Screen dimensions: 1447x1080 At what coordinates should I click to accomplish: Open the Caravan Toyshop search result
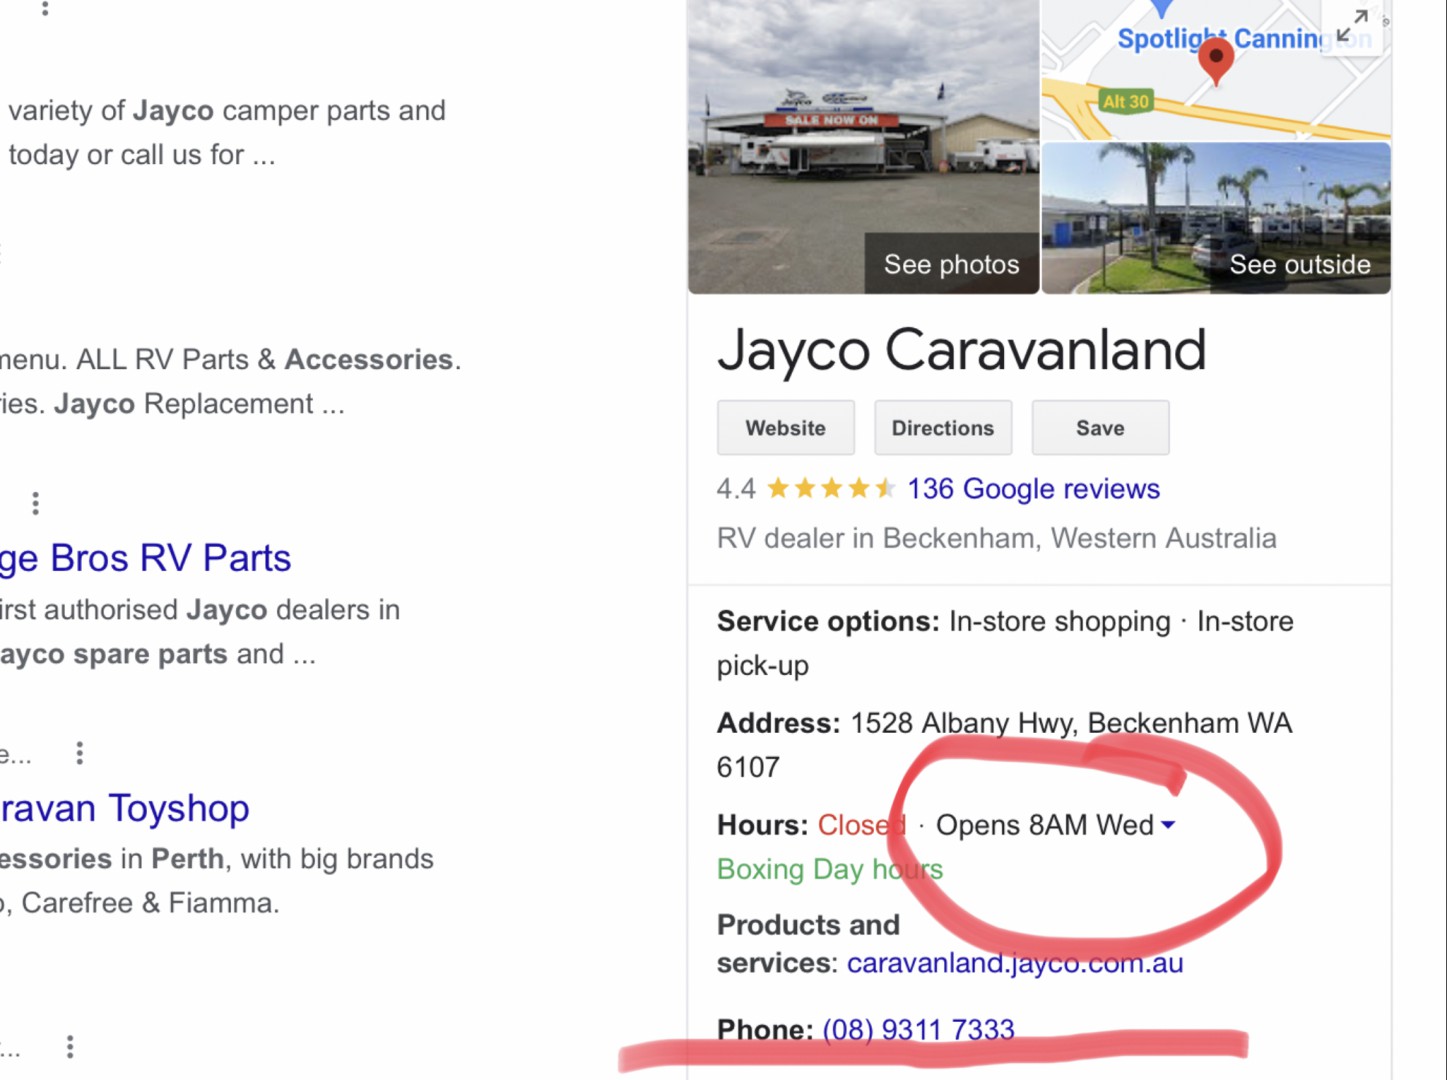[x=124, y=808]
